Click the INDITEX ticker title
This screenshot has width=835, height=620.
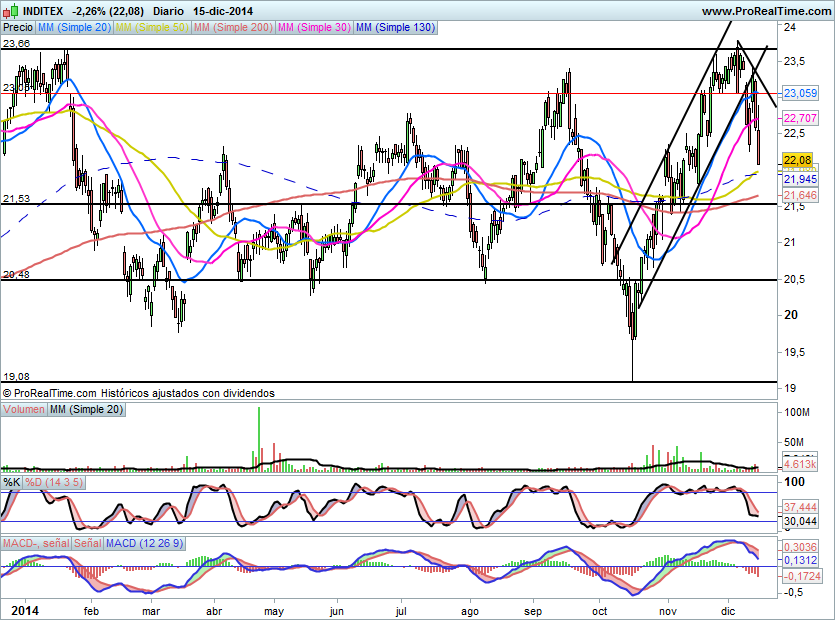click(43, 11)
